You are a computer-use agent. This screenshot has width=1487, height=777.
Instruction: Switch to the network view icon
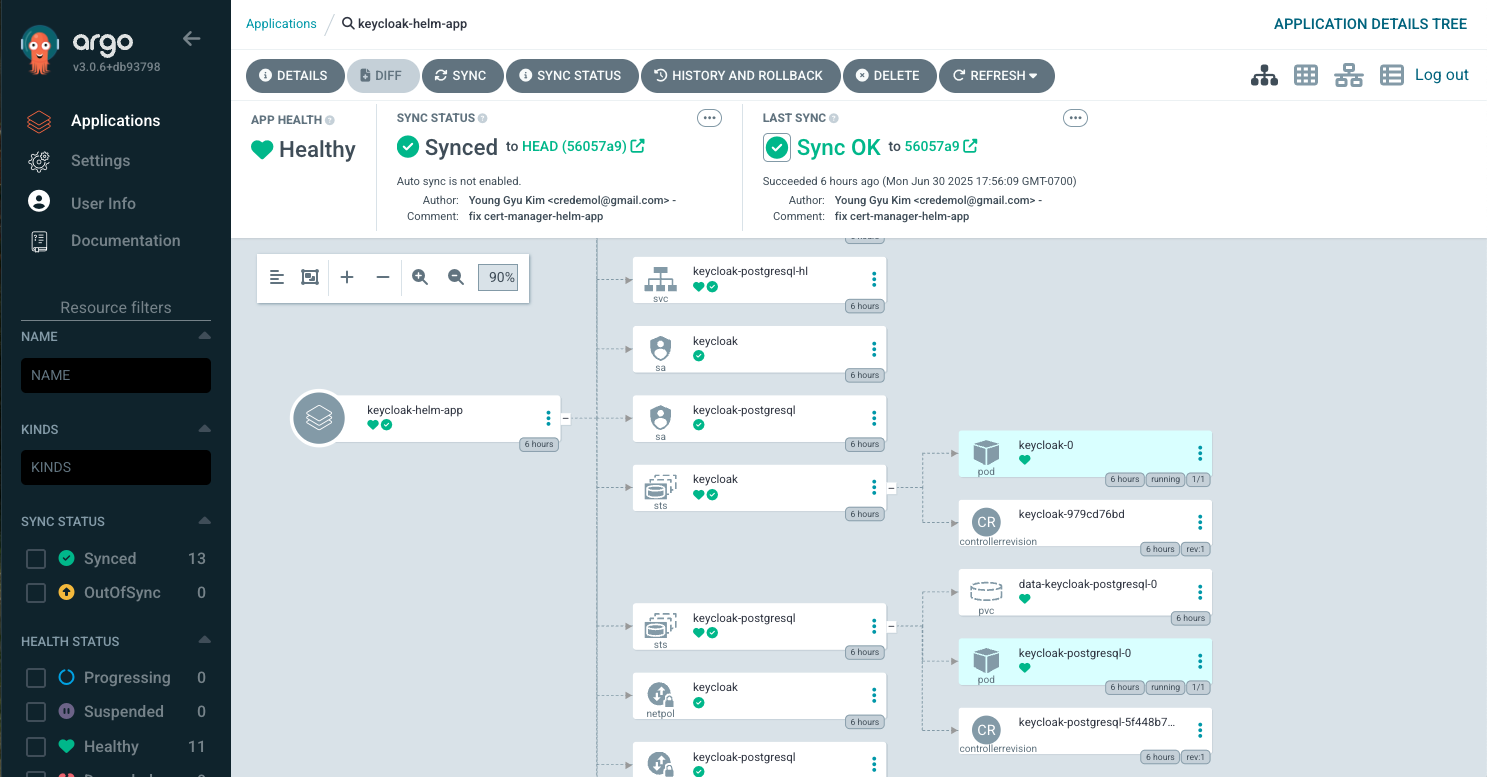point(1348,75)
